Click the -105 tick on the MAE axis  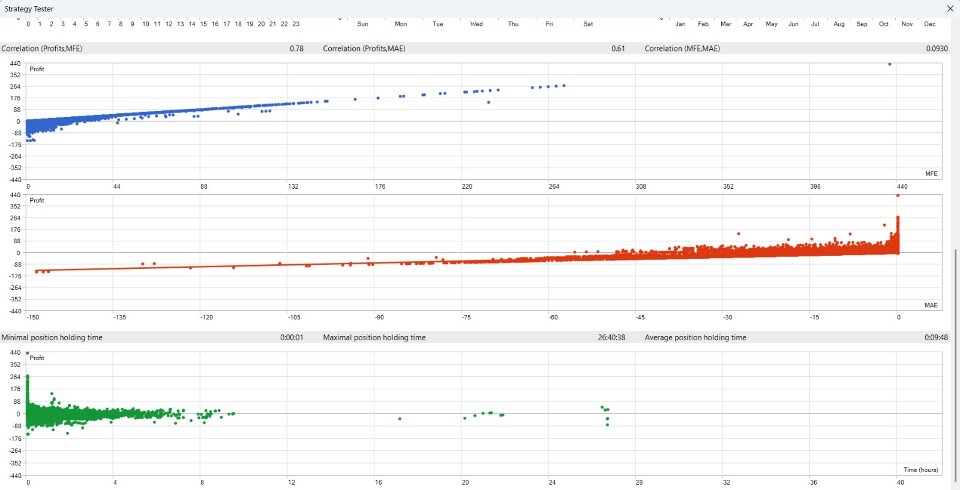[294, 317]
